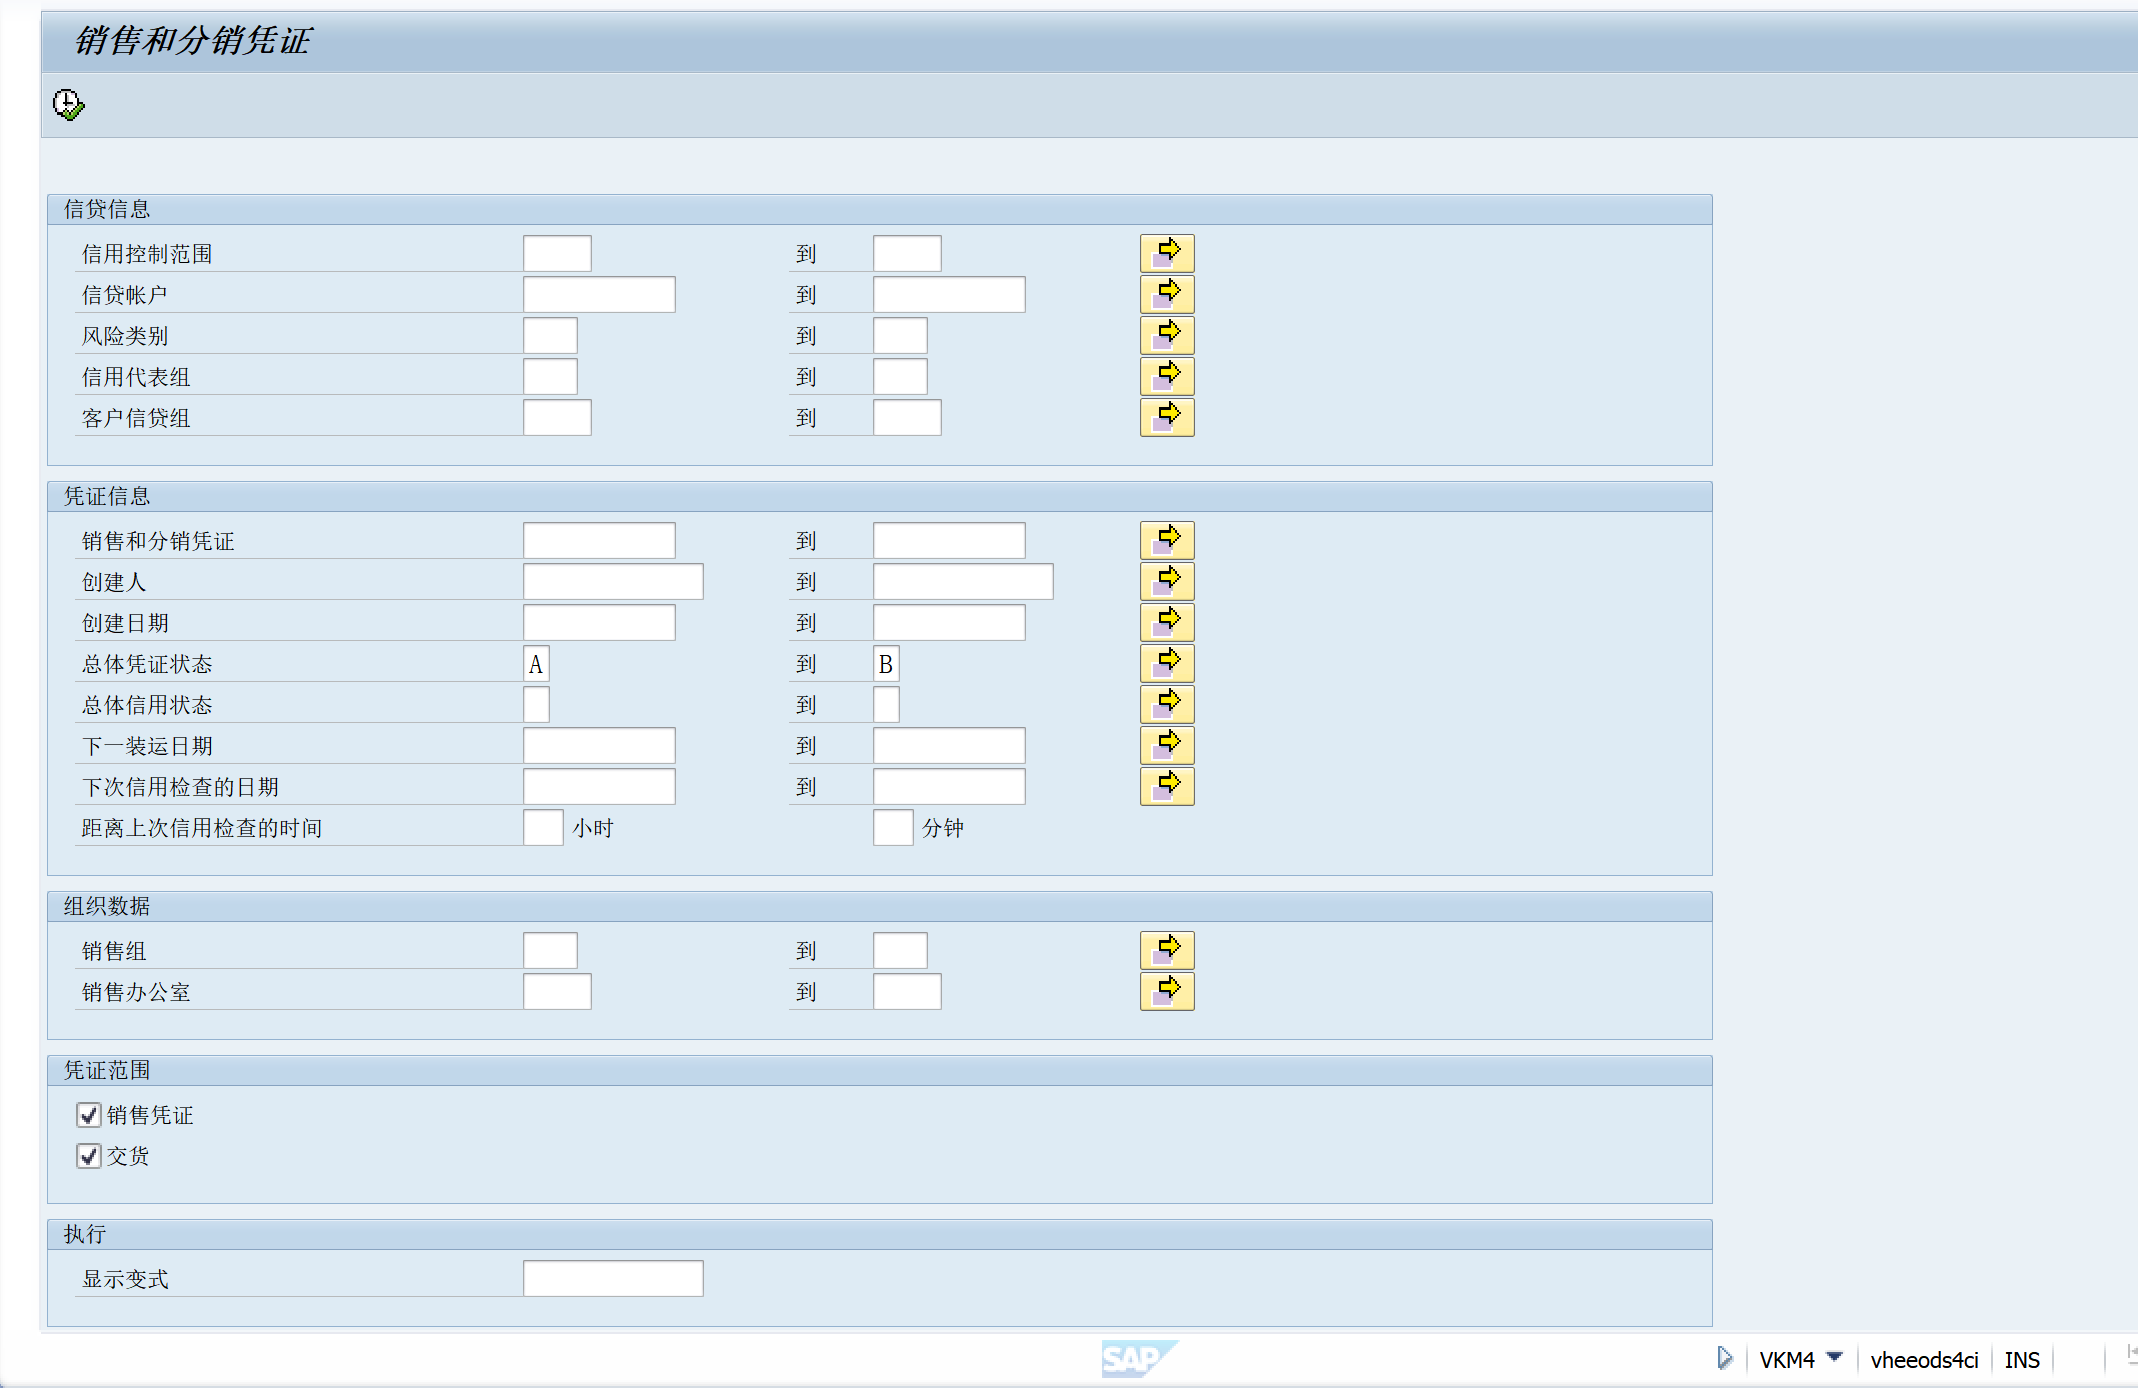Click the 分钟 minutes input field

893,827
